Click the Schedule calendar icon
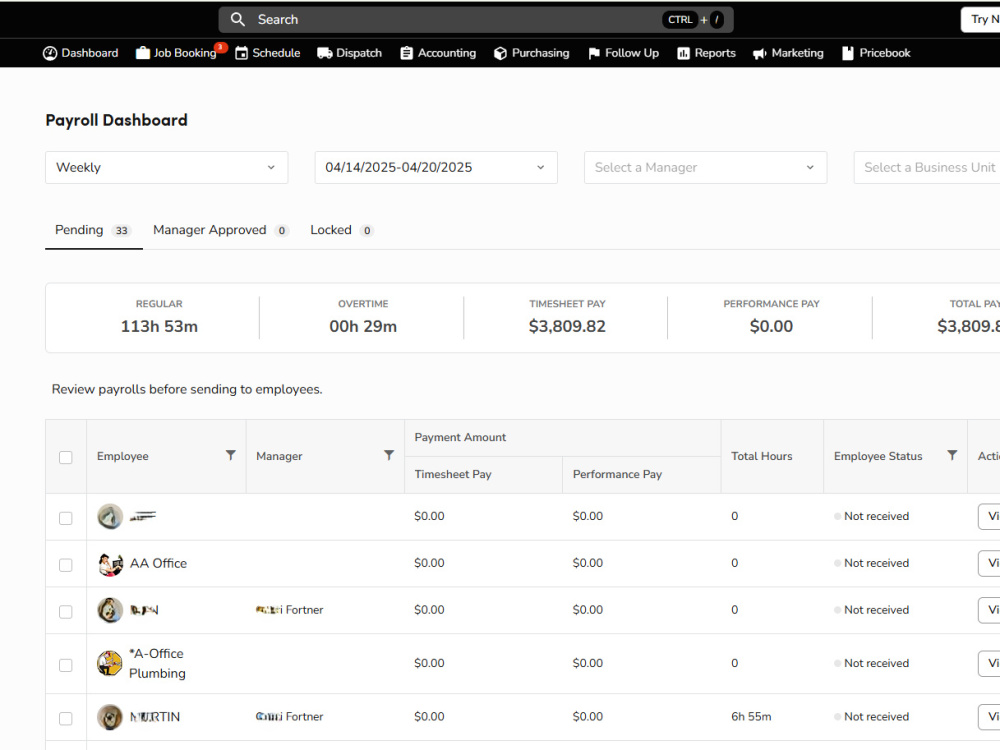 coord(242,53)
